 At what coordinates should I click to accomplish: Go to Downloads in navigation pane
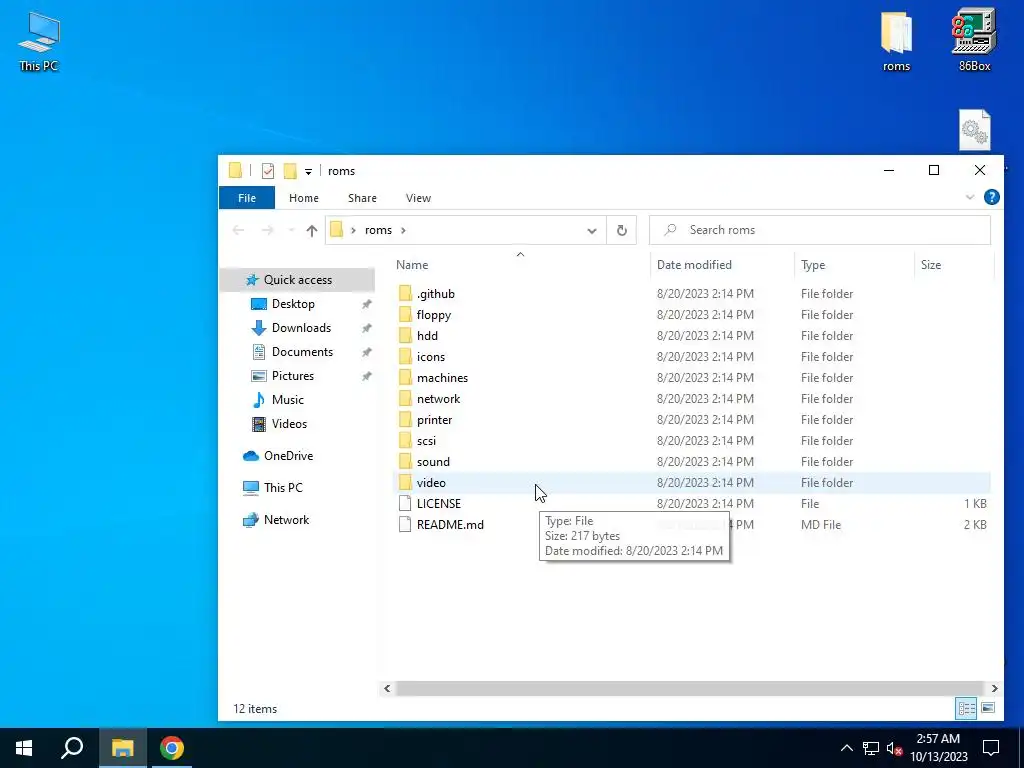pos(301,328)
